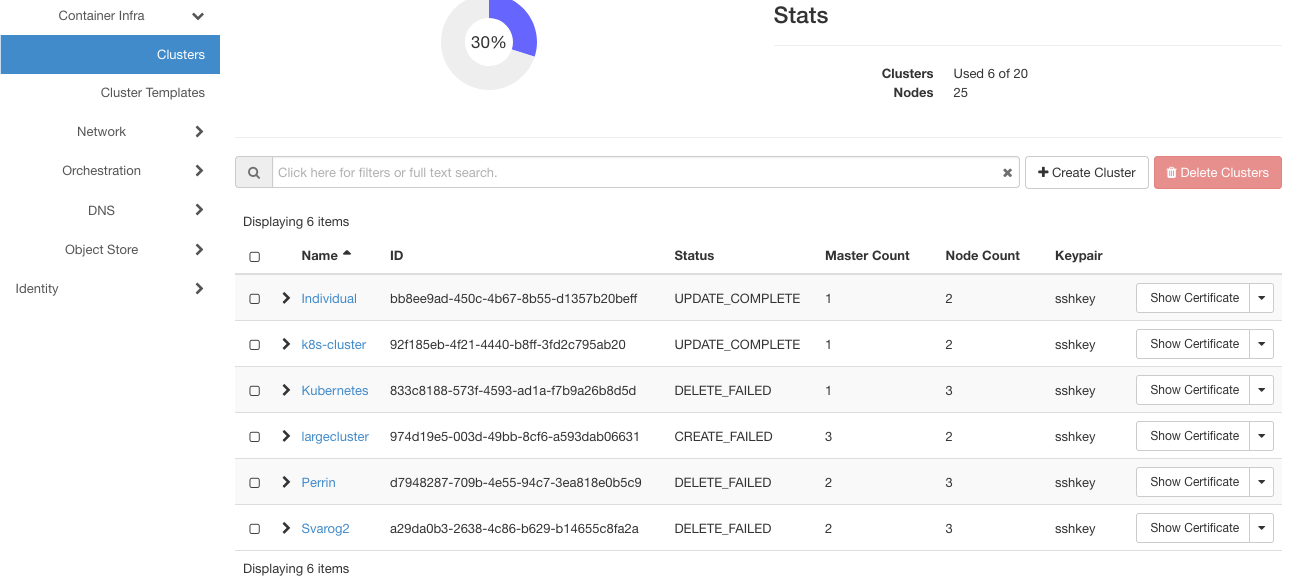Check the checkbox for largecluster

coord(254,436)
